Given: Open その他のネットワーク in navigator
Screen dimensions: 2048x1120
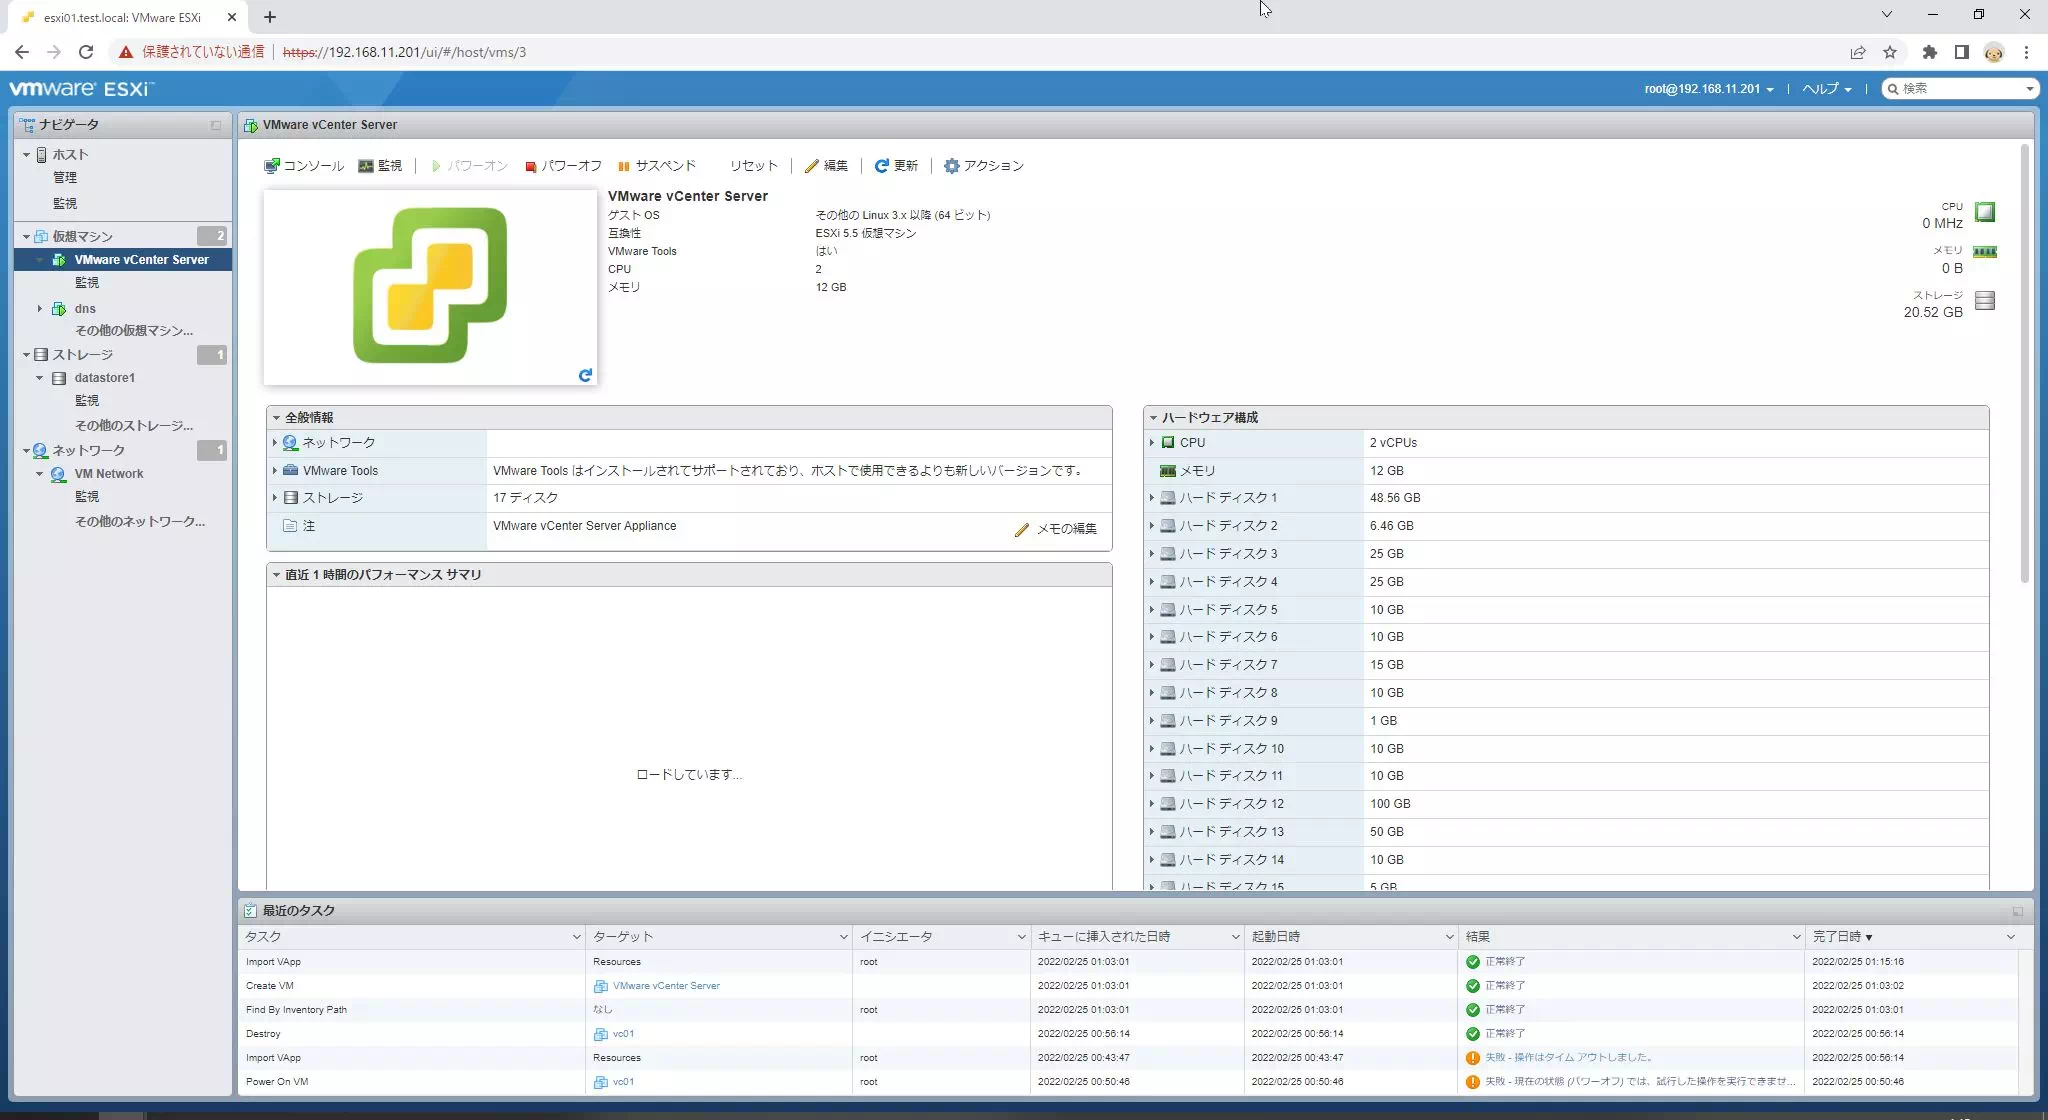Looking at the screenshot, I should tap(140, 522).
